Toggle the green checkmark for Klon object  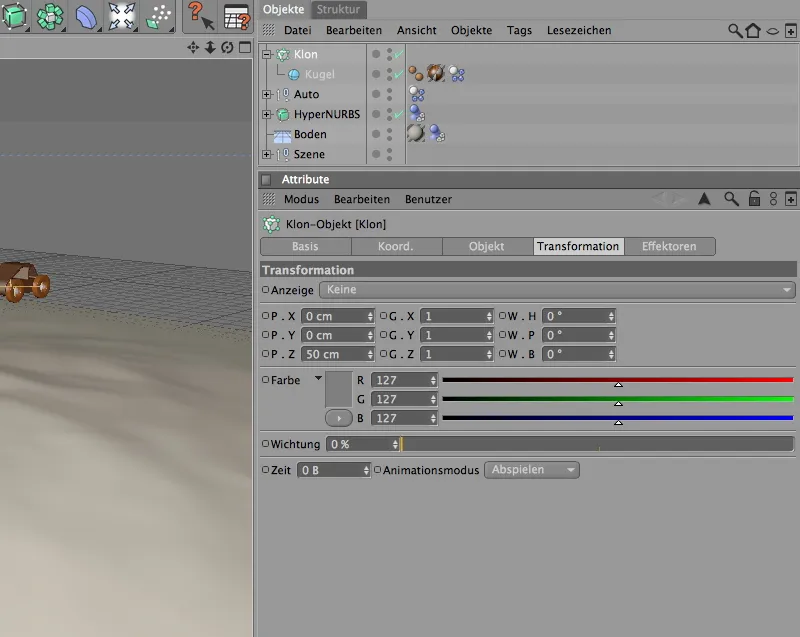click(x=398, y=54)
